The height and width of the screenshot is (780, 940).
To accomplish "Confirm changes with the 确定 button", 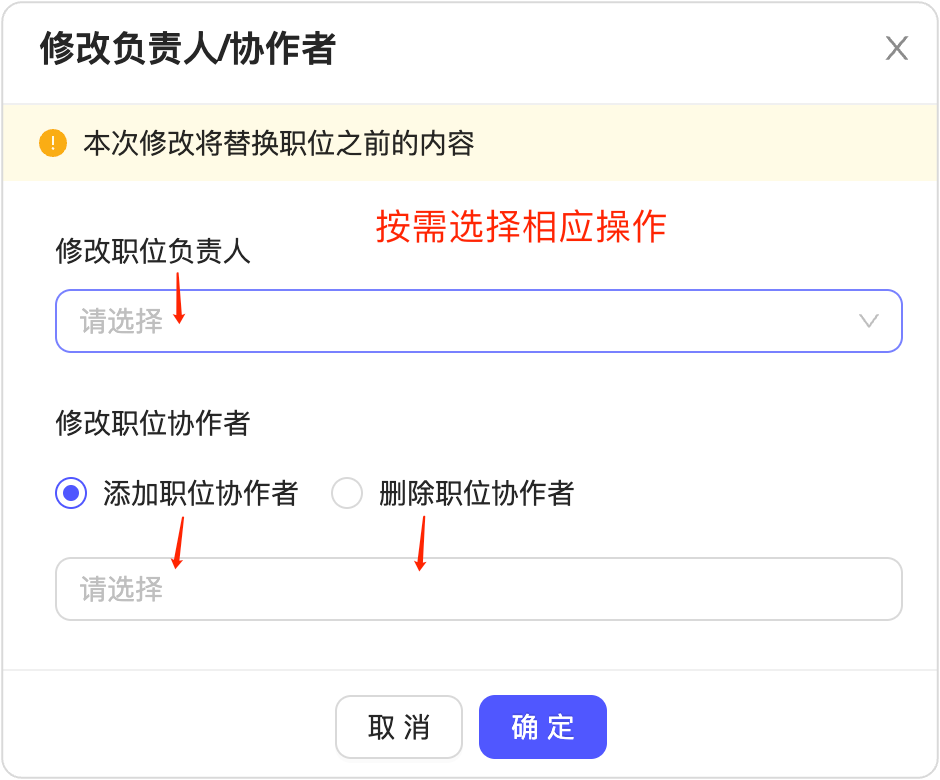I will click(x=542, y=727).
